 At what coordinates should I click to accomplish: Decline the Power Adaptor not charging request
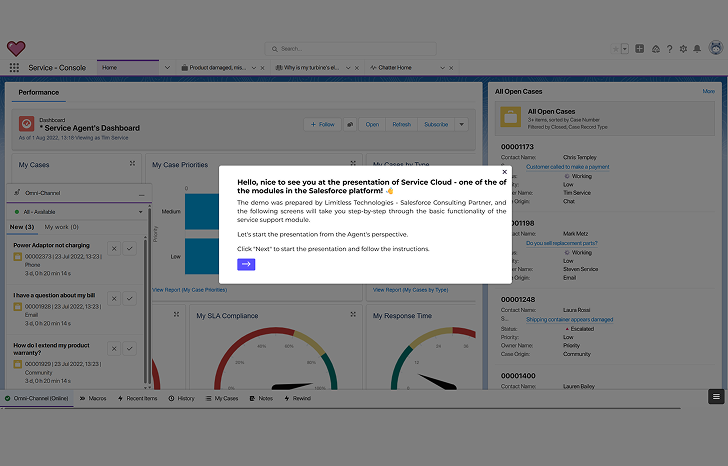(114, 248)
